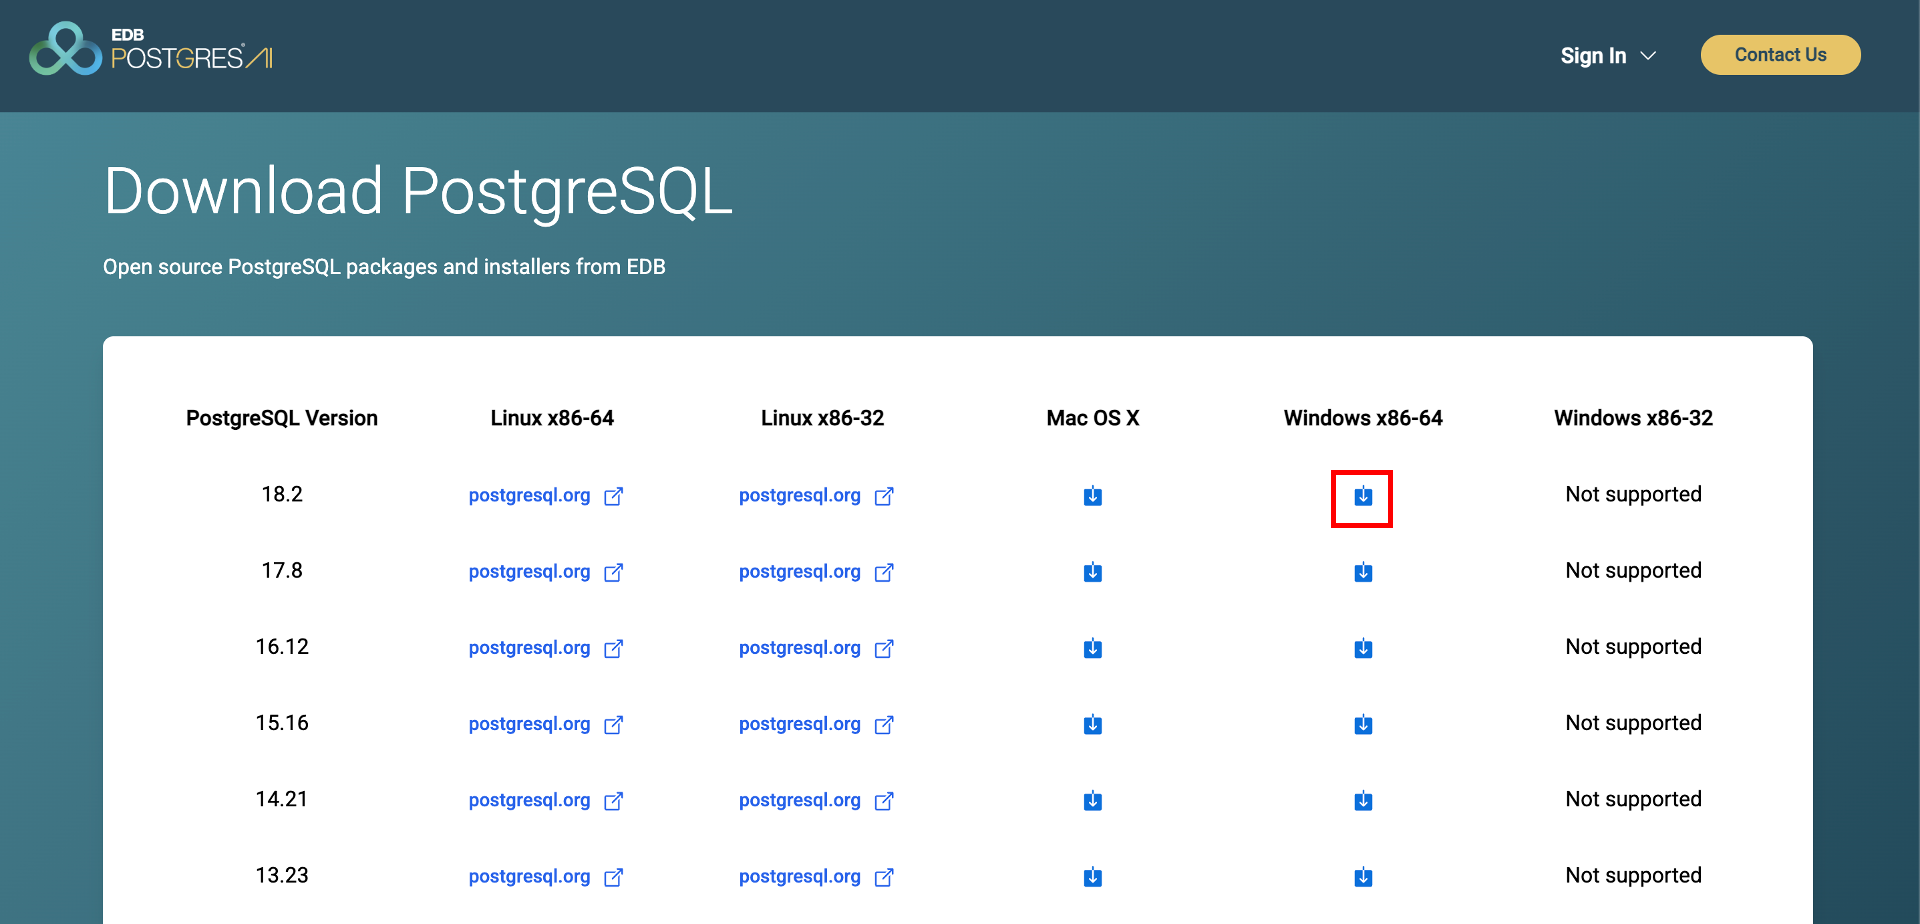Download PostgreSQL 15.16 for Windows x86-64
This screenshot has height=924, width=1920.
pyautogui.click(x=1363, y=724)
